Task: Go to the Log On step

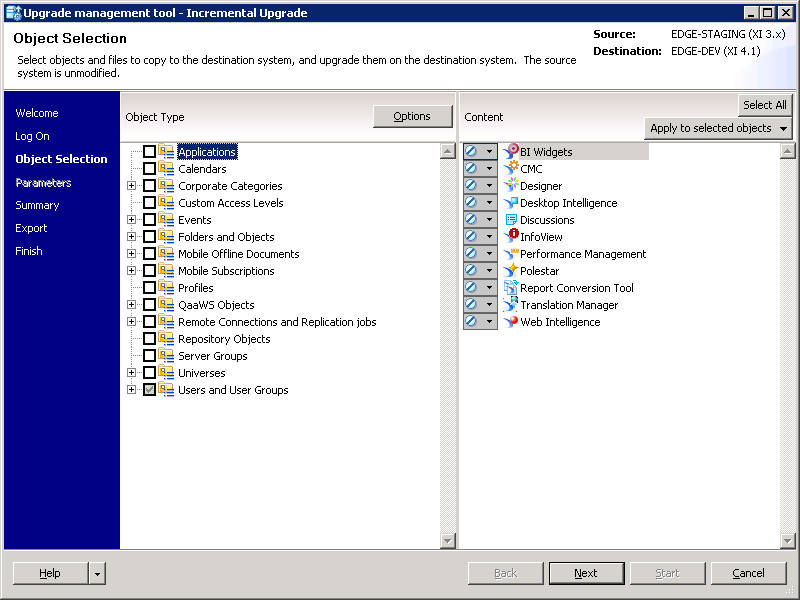Action: coord(32,136)
